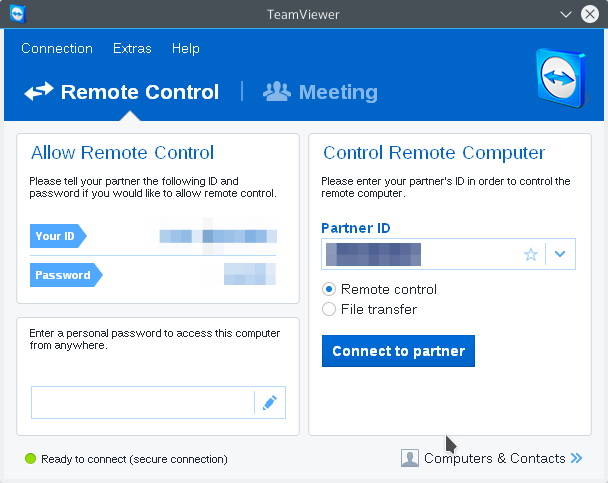Add partner to favorites with star icon
This screenshot has height=483, width=608.
click(530, 254)
